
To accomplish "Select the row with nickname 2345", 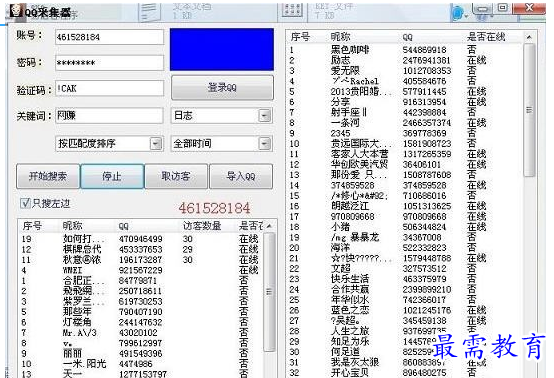I will [x=405, y=133].
